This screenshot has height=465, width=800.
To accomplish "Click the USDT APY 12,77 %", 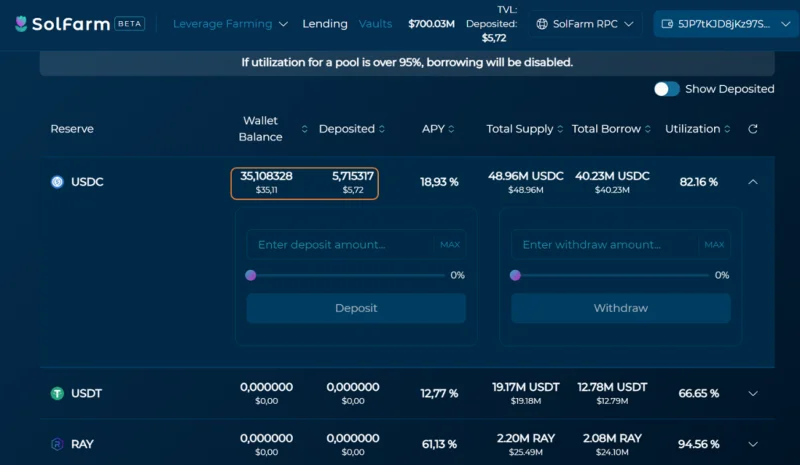I will [439, 394].
